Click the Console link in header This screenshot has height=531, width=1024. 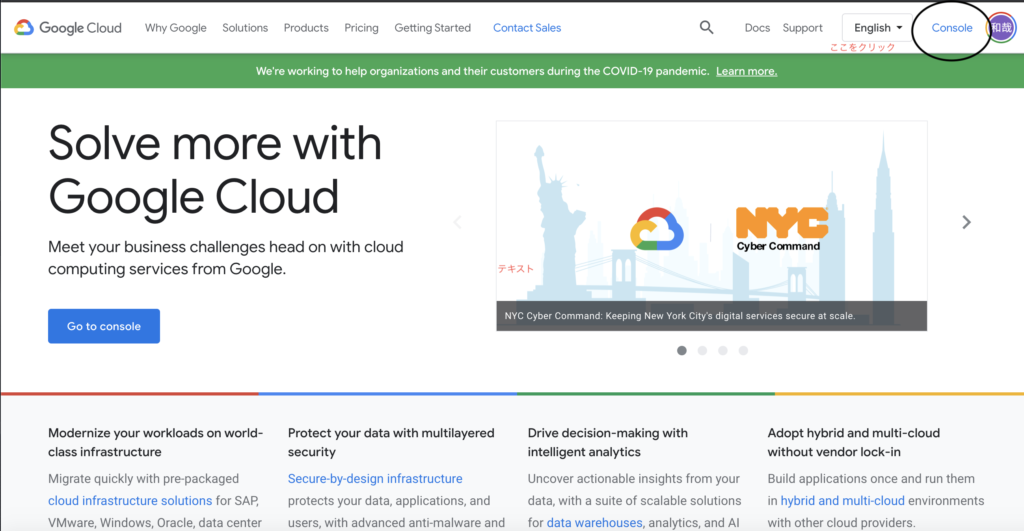tap(952, 27)
